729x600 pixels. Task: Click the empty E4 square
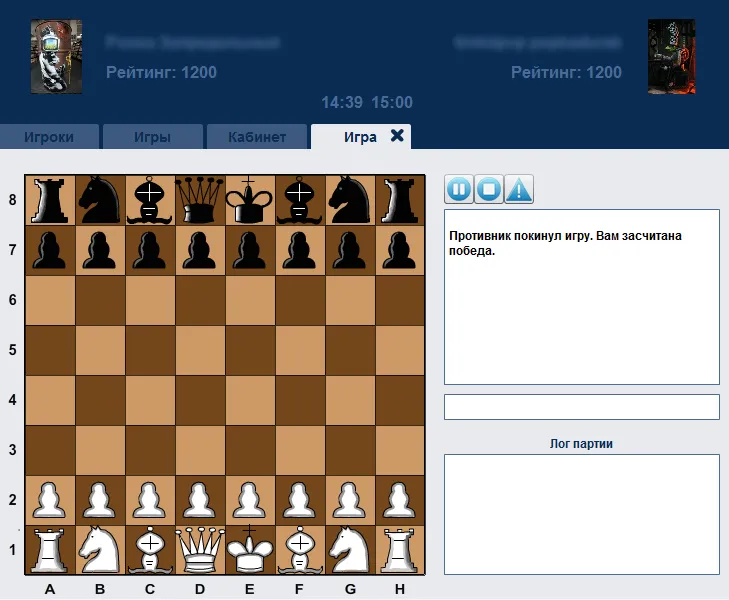[x=250, y=400]
